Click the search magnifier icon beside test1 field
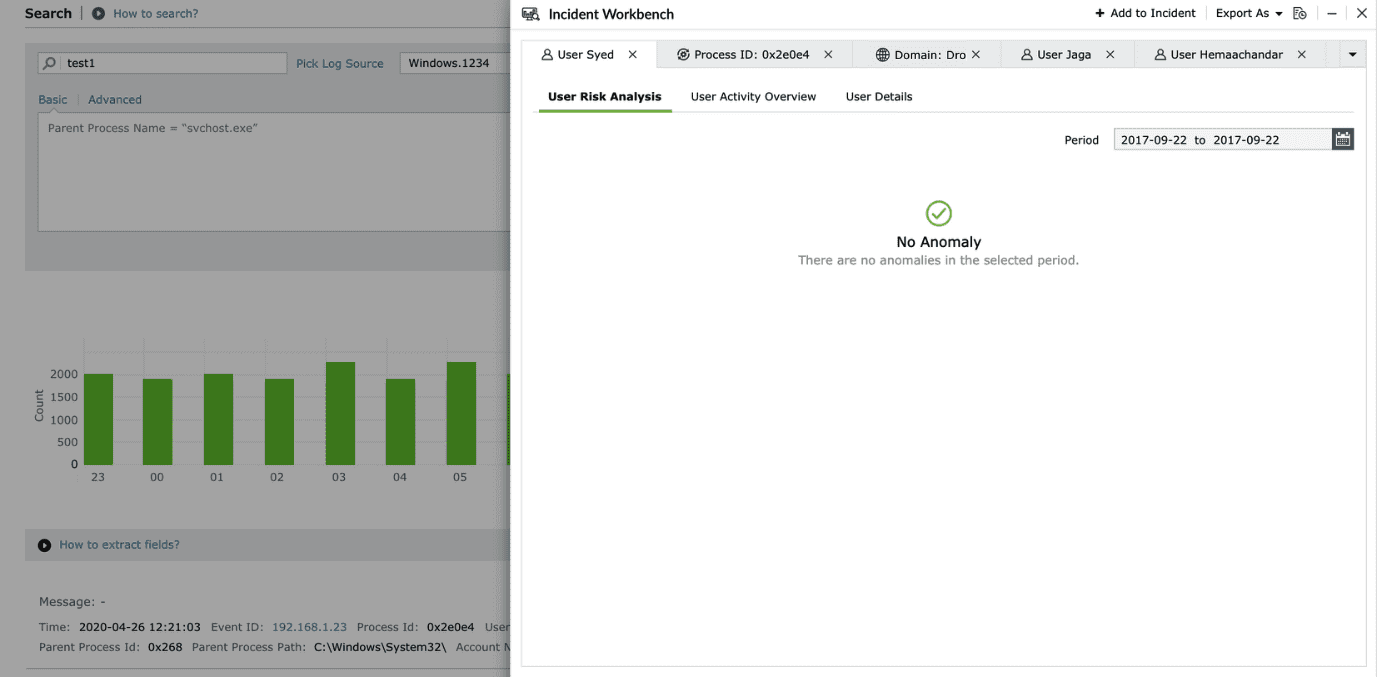Screen dimensions: 1377x677 pos(49,62)
